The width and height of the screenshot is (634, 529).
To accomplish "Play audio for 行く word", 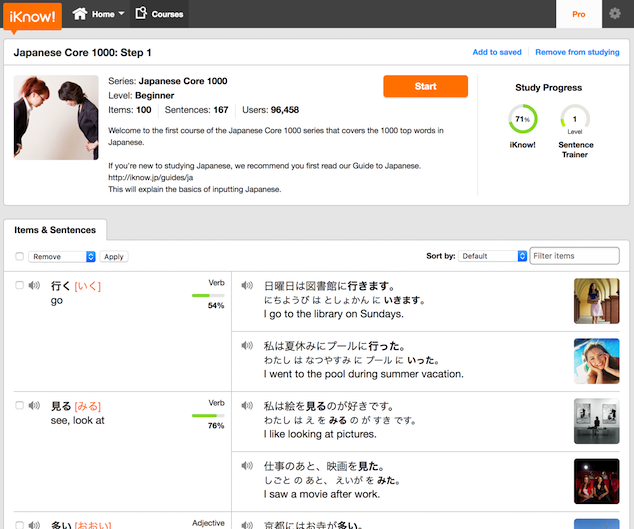I will click(34, 286).
